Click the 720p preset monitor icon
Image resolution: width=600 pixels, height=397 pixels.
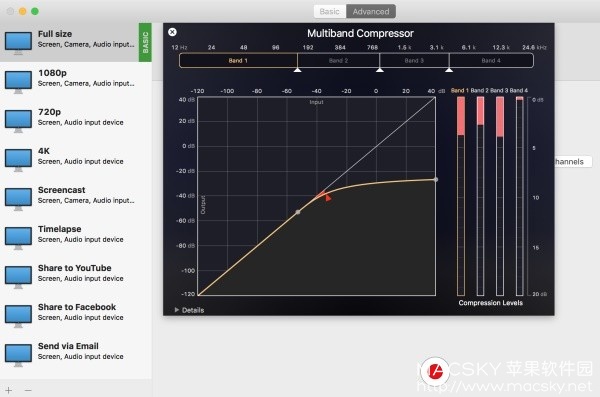click(18, 121)
